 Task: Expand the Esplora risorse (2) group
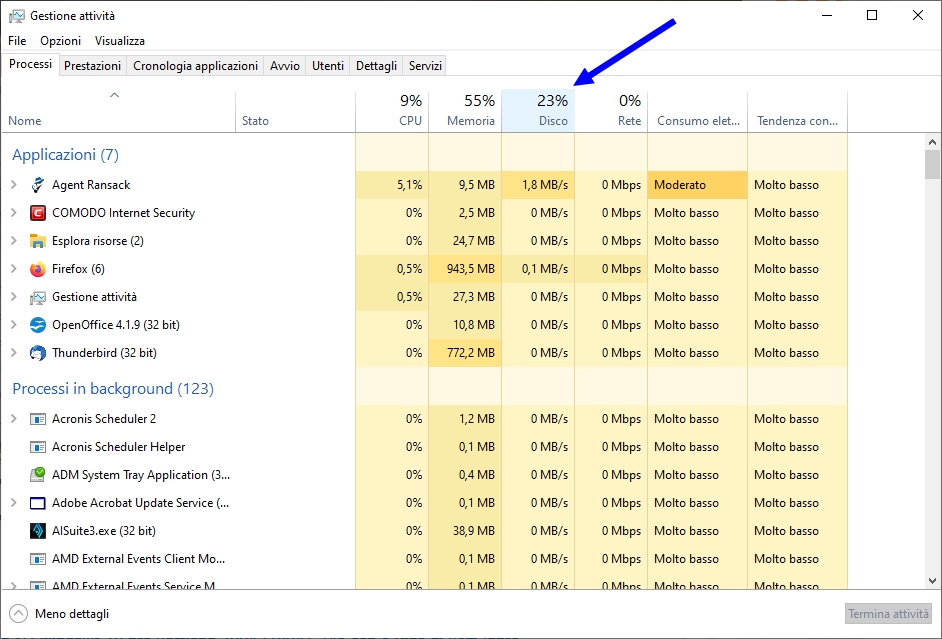(14, 241)
